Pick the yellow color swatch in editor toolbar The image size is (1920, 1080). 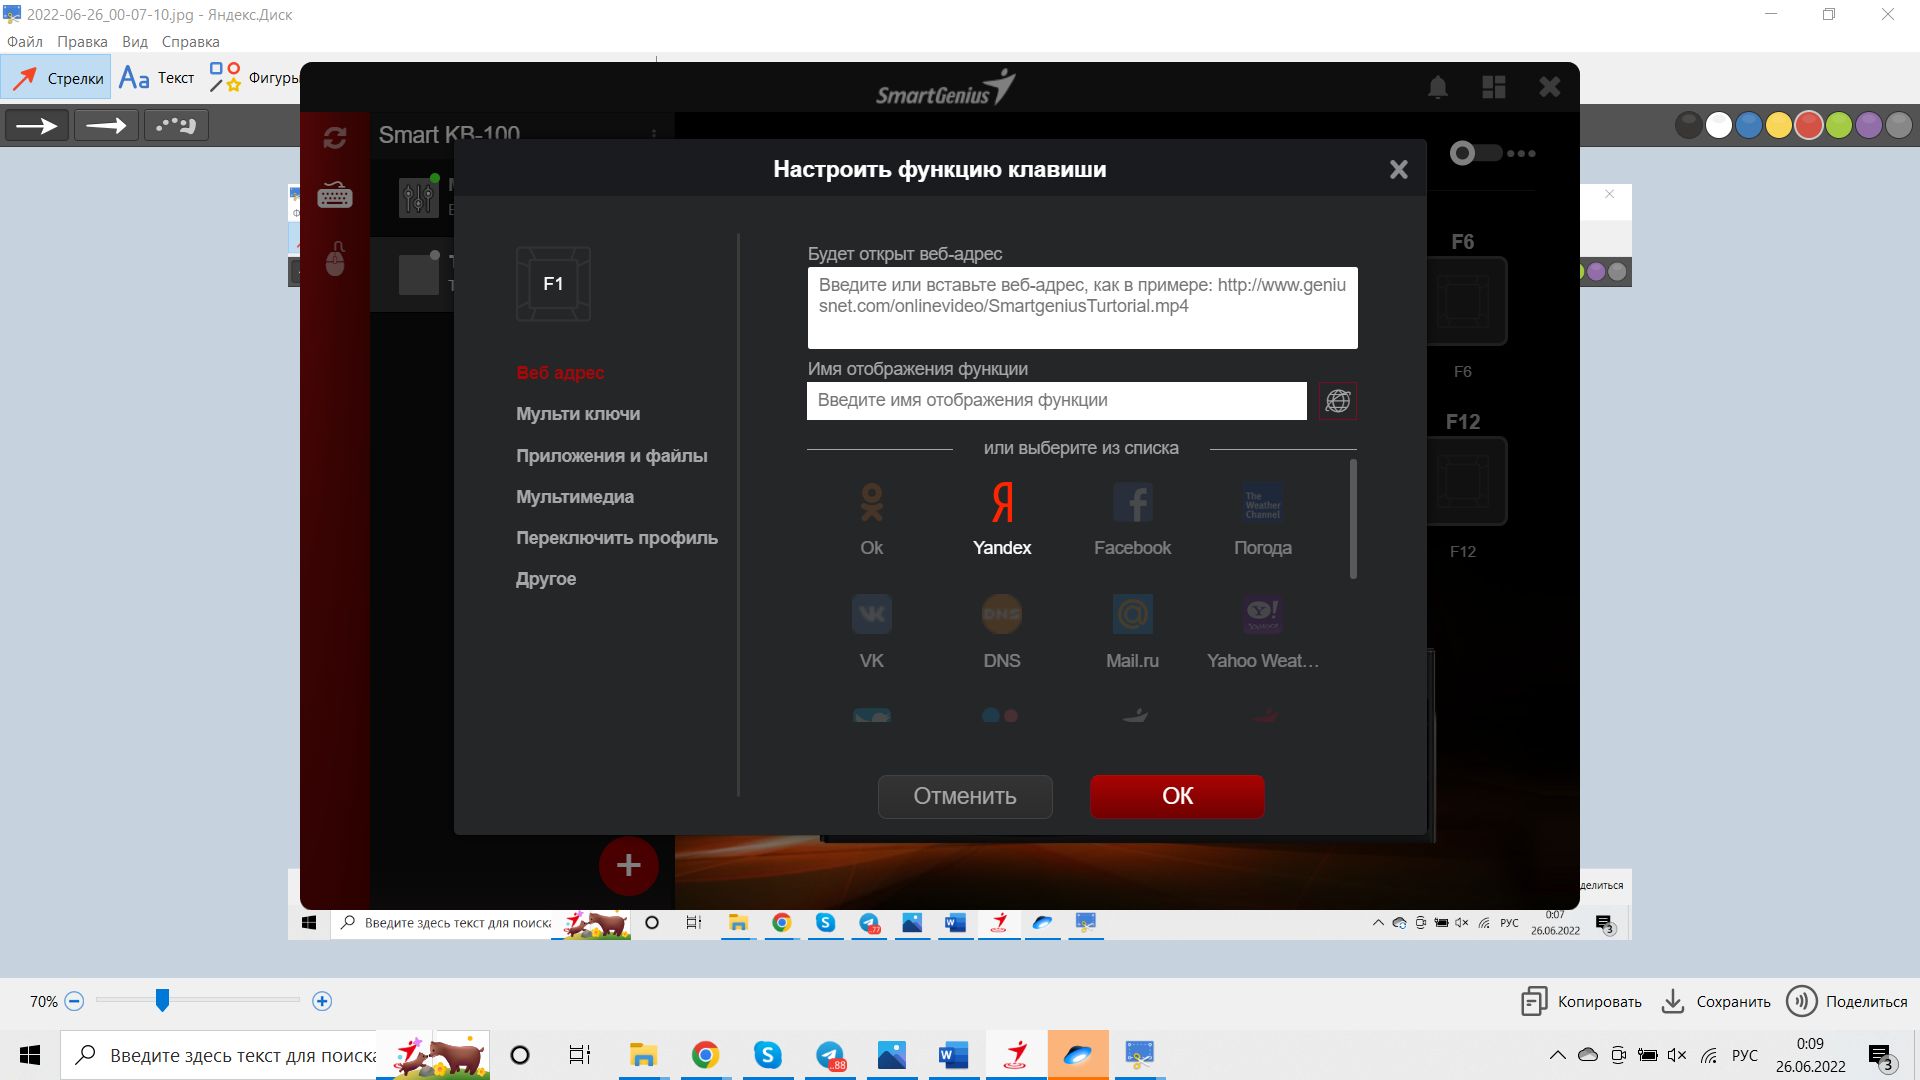click(x=1779, y=126)
